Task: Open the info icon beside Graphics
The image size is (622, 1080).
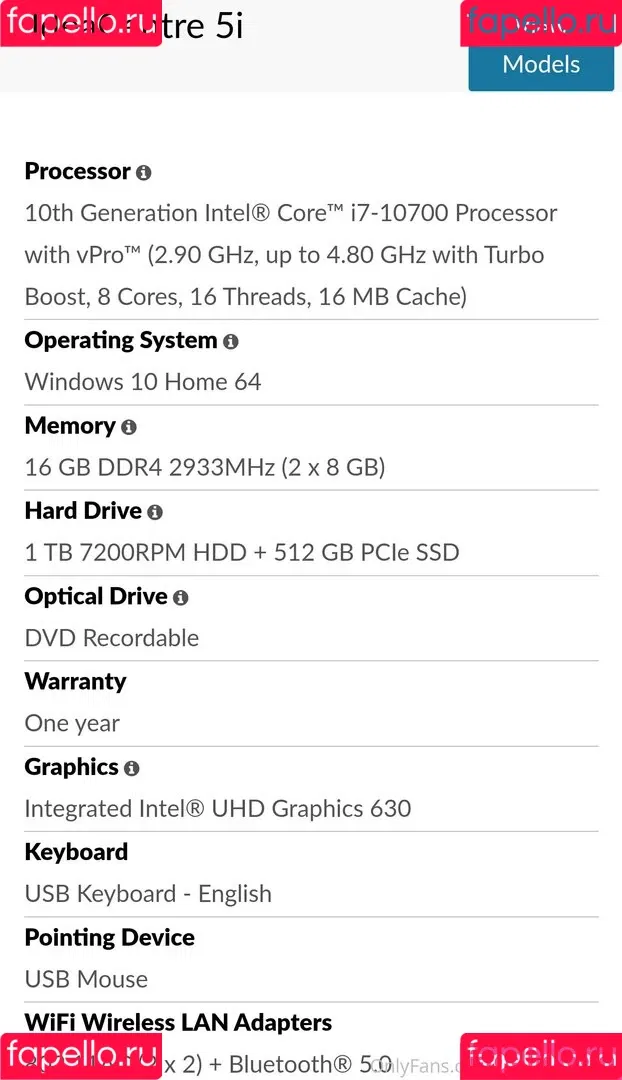Action: pyautogui.click(x=132, y=768)
